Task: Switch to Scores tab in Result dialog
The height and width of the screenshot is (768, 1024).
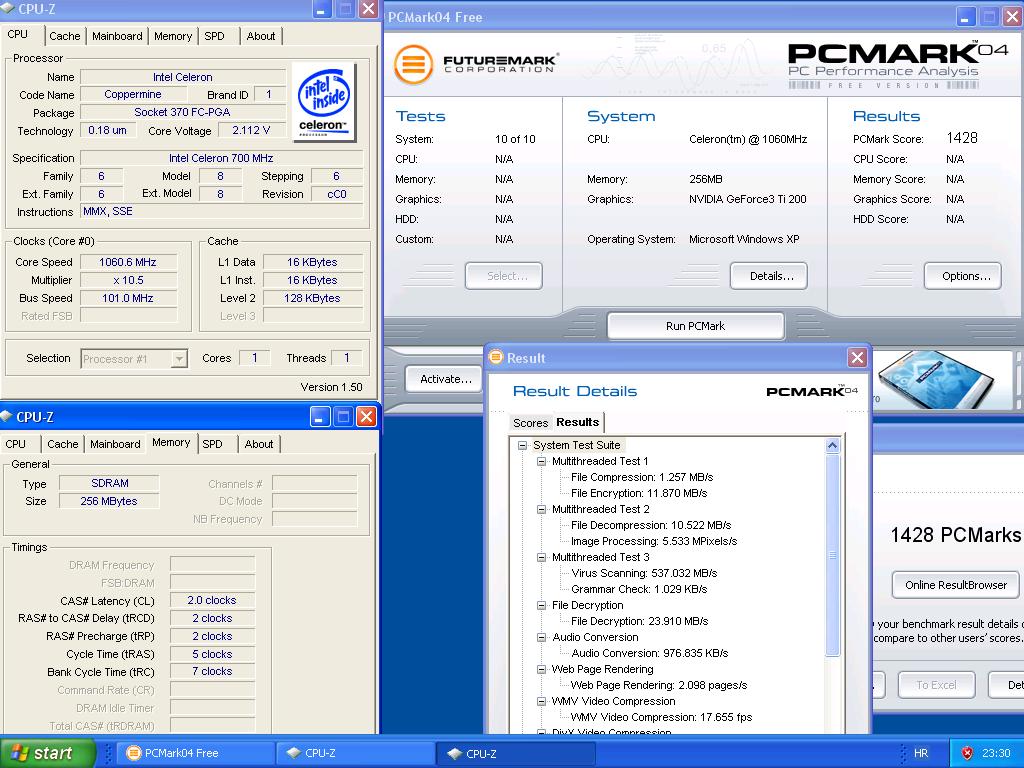Action: pos(530,423)
